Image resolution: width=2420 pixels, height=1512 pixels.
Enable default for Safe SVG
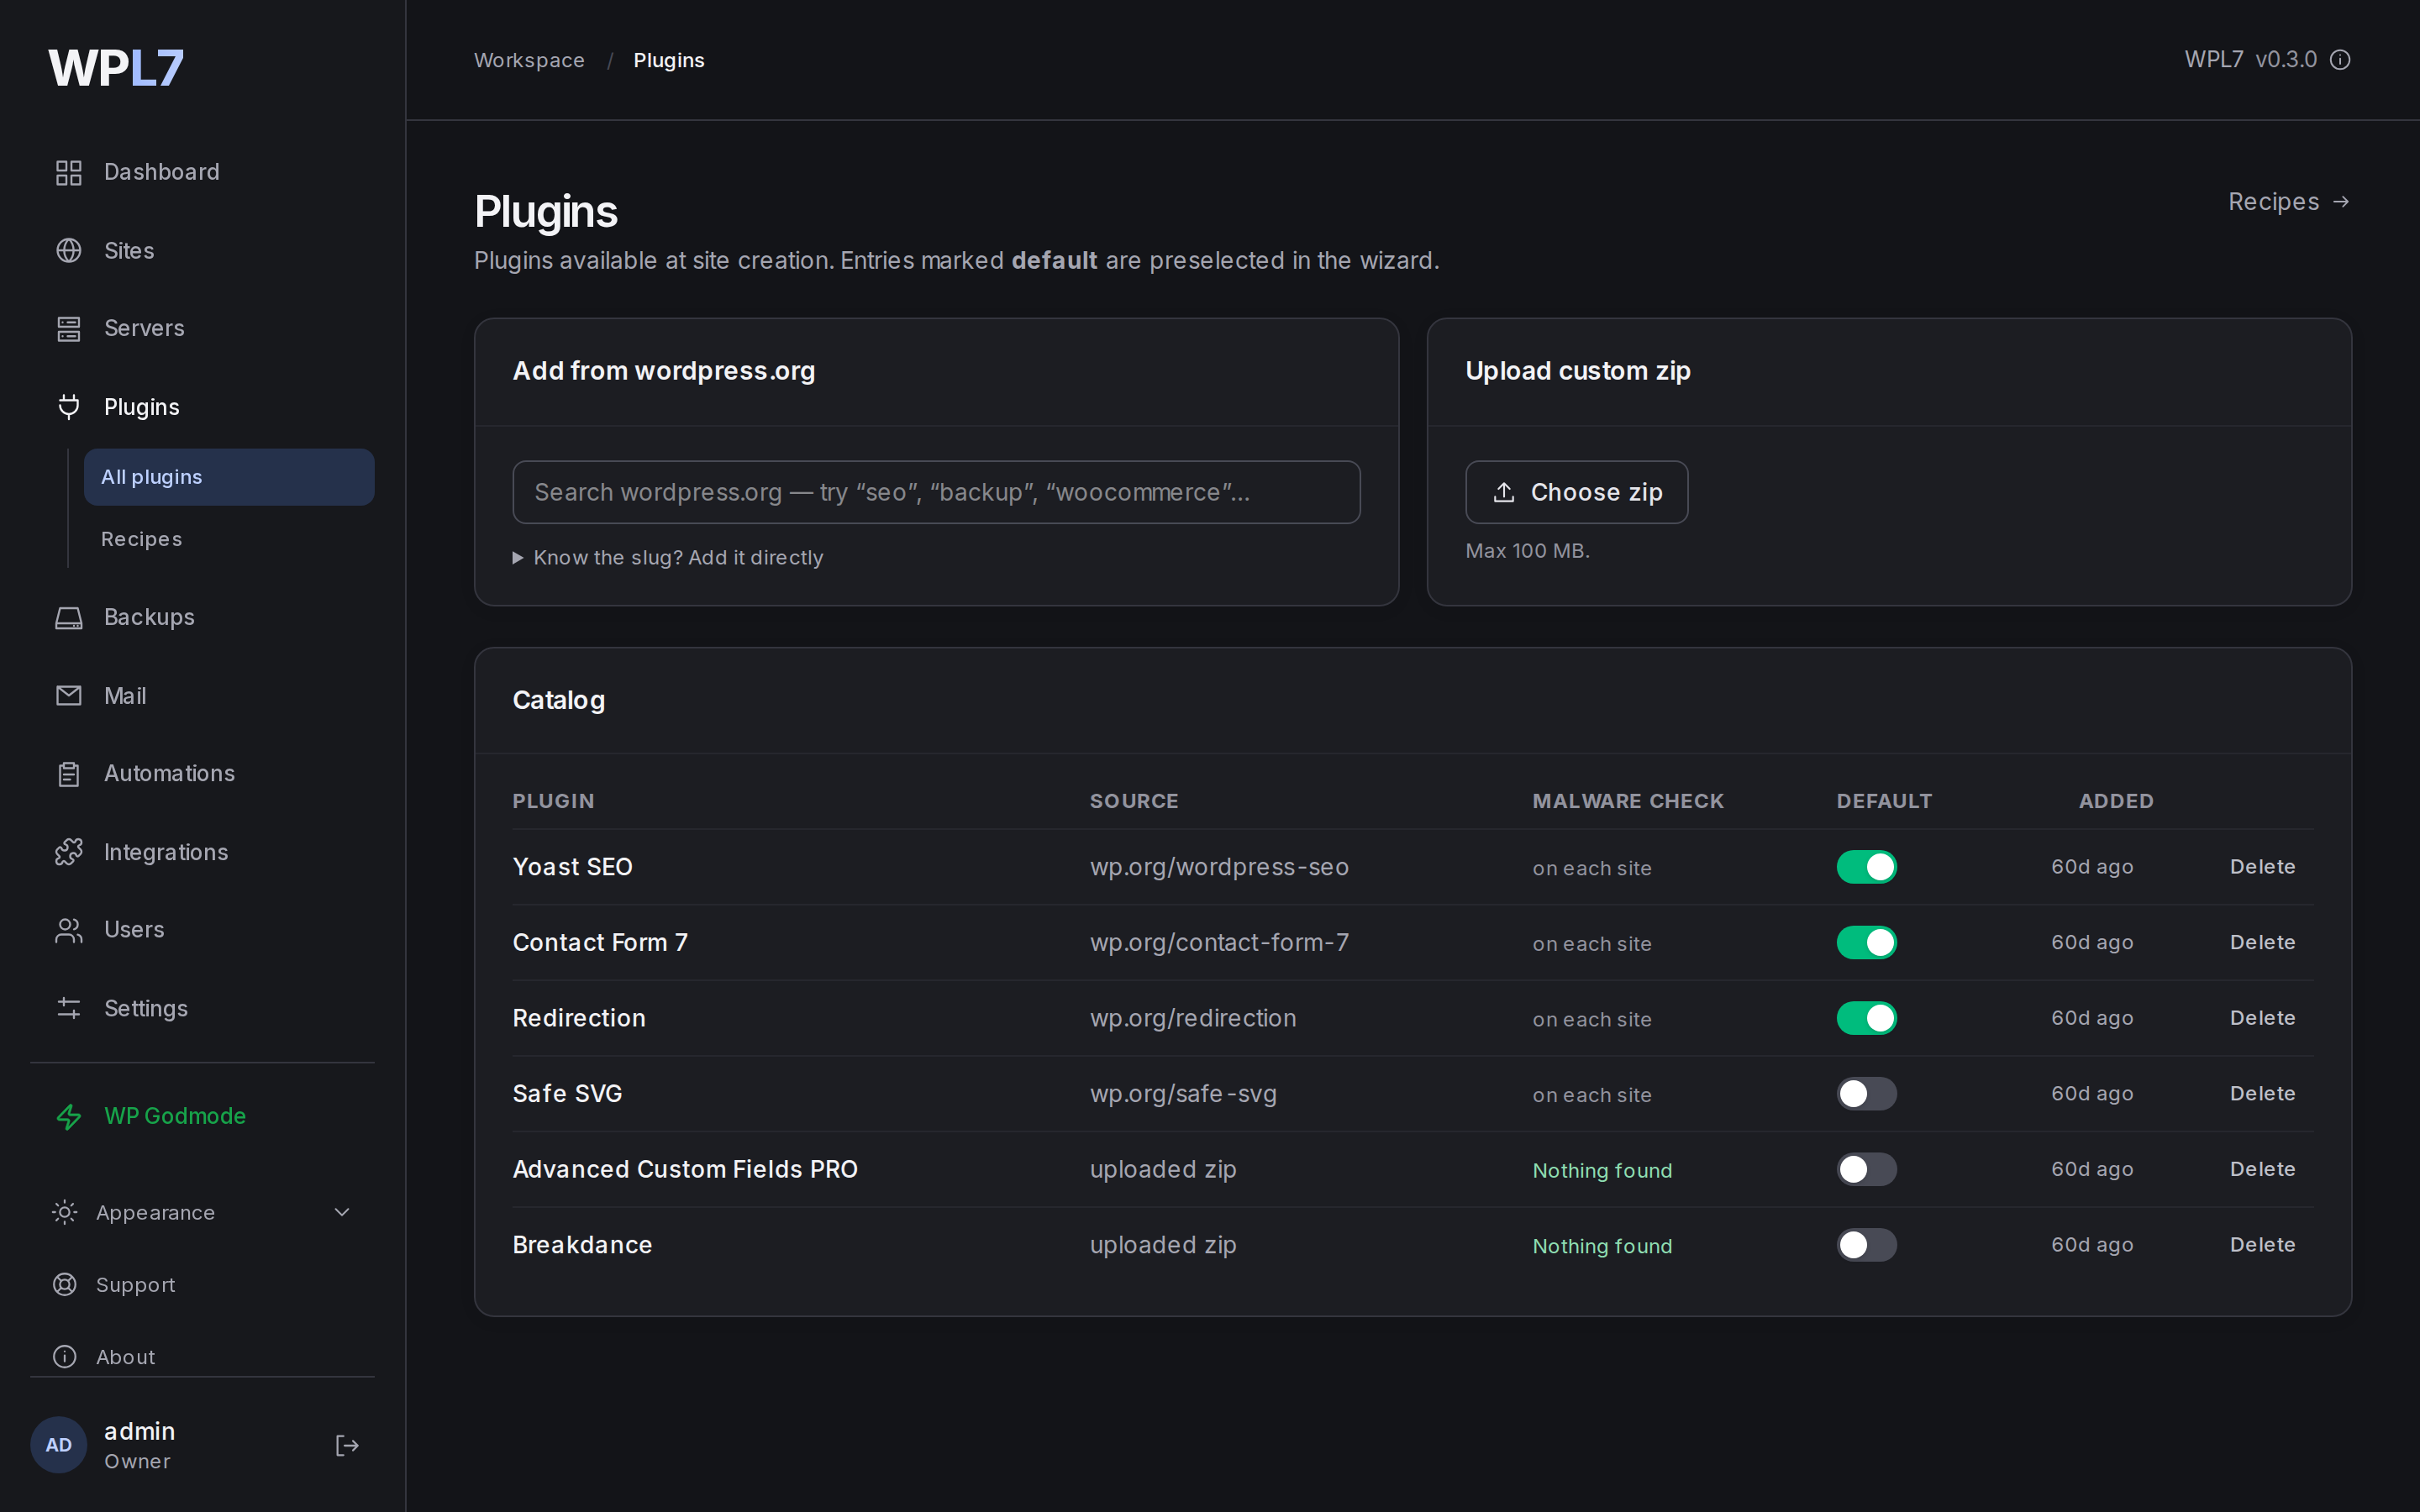[1866, 1094]
